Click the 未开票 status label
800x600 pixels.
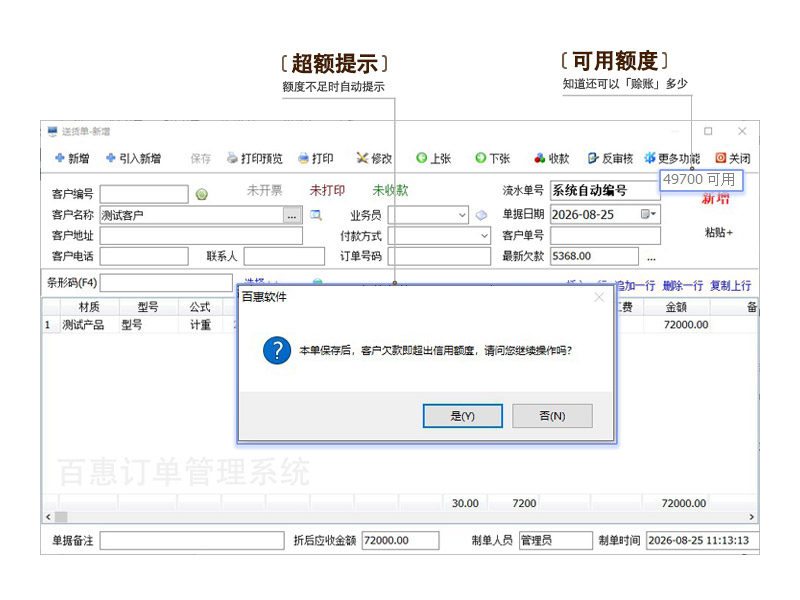click(264, 191)
